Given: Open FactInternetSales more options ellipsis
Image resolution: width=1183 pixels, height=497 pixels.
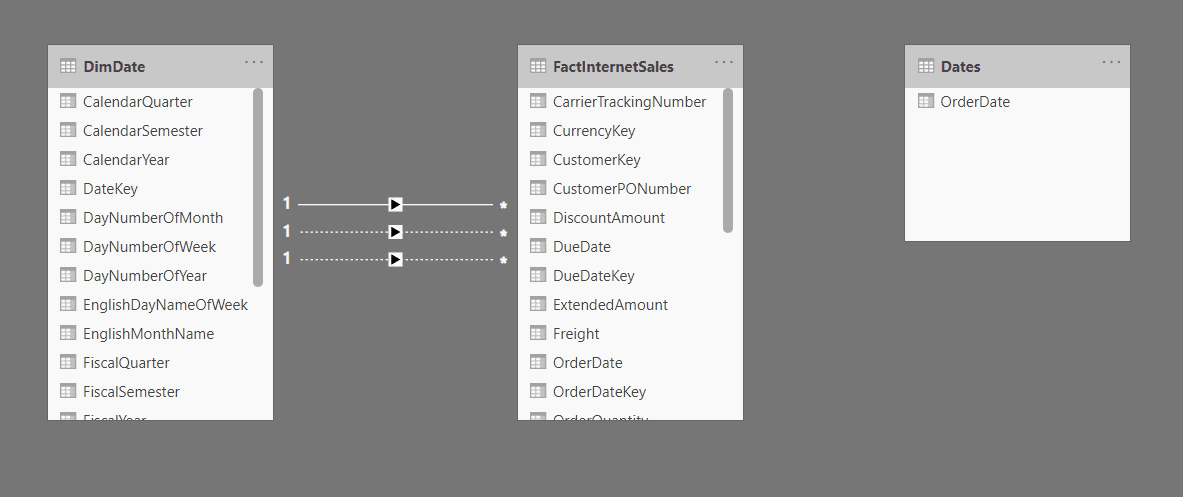Looking at the screenshot, I should pos(724,63).
